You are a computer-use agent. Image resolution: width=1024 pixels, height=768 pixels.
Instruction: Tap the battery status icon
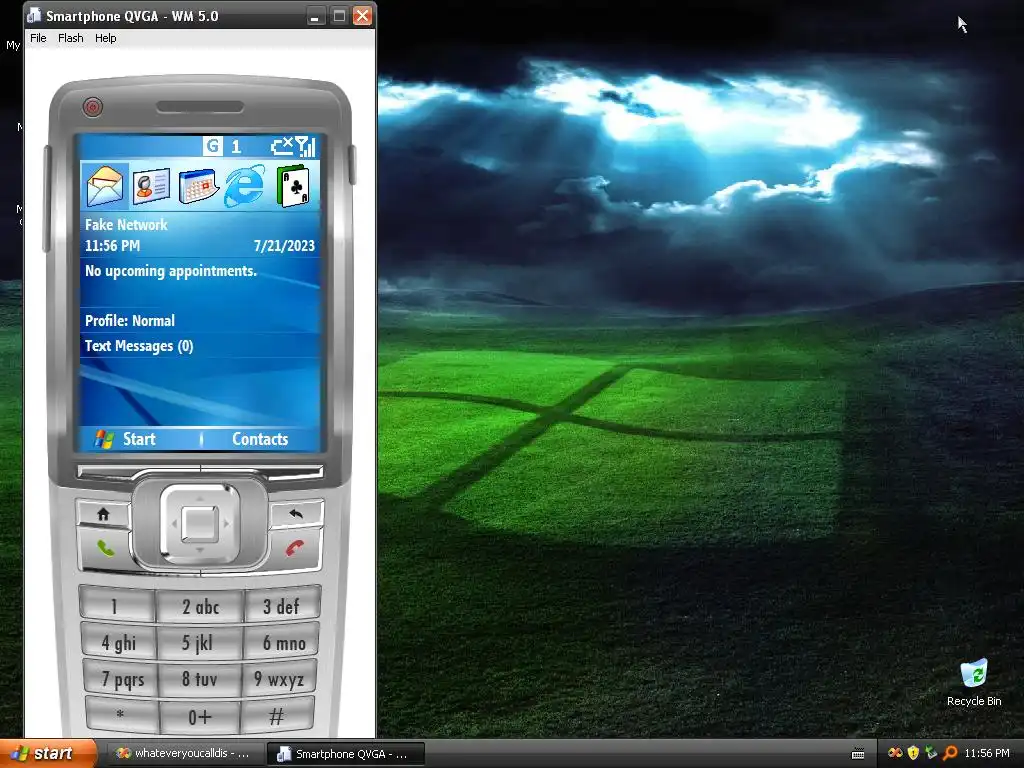pos(282,146)
